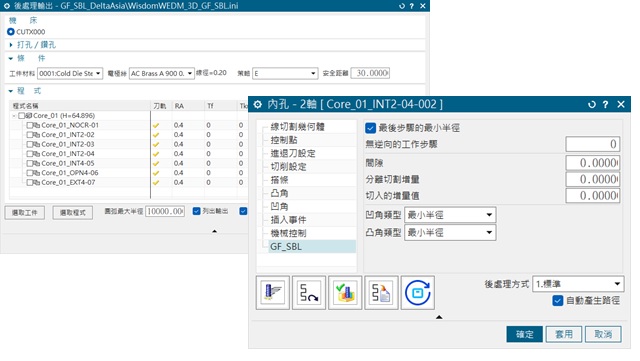Click the 取消 button
640x361 pixels.
[x=603, y=334]
